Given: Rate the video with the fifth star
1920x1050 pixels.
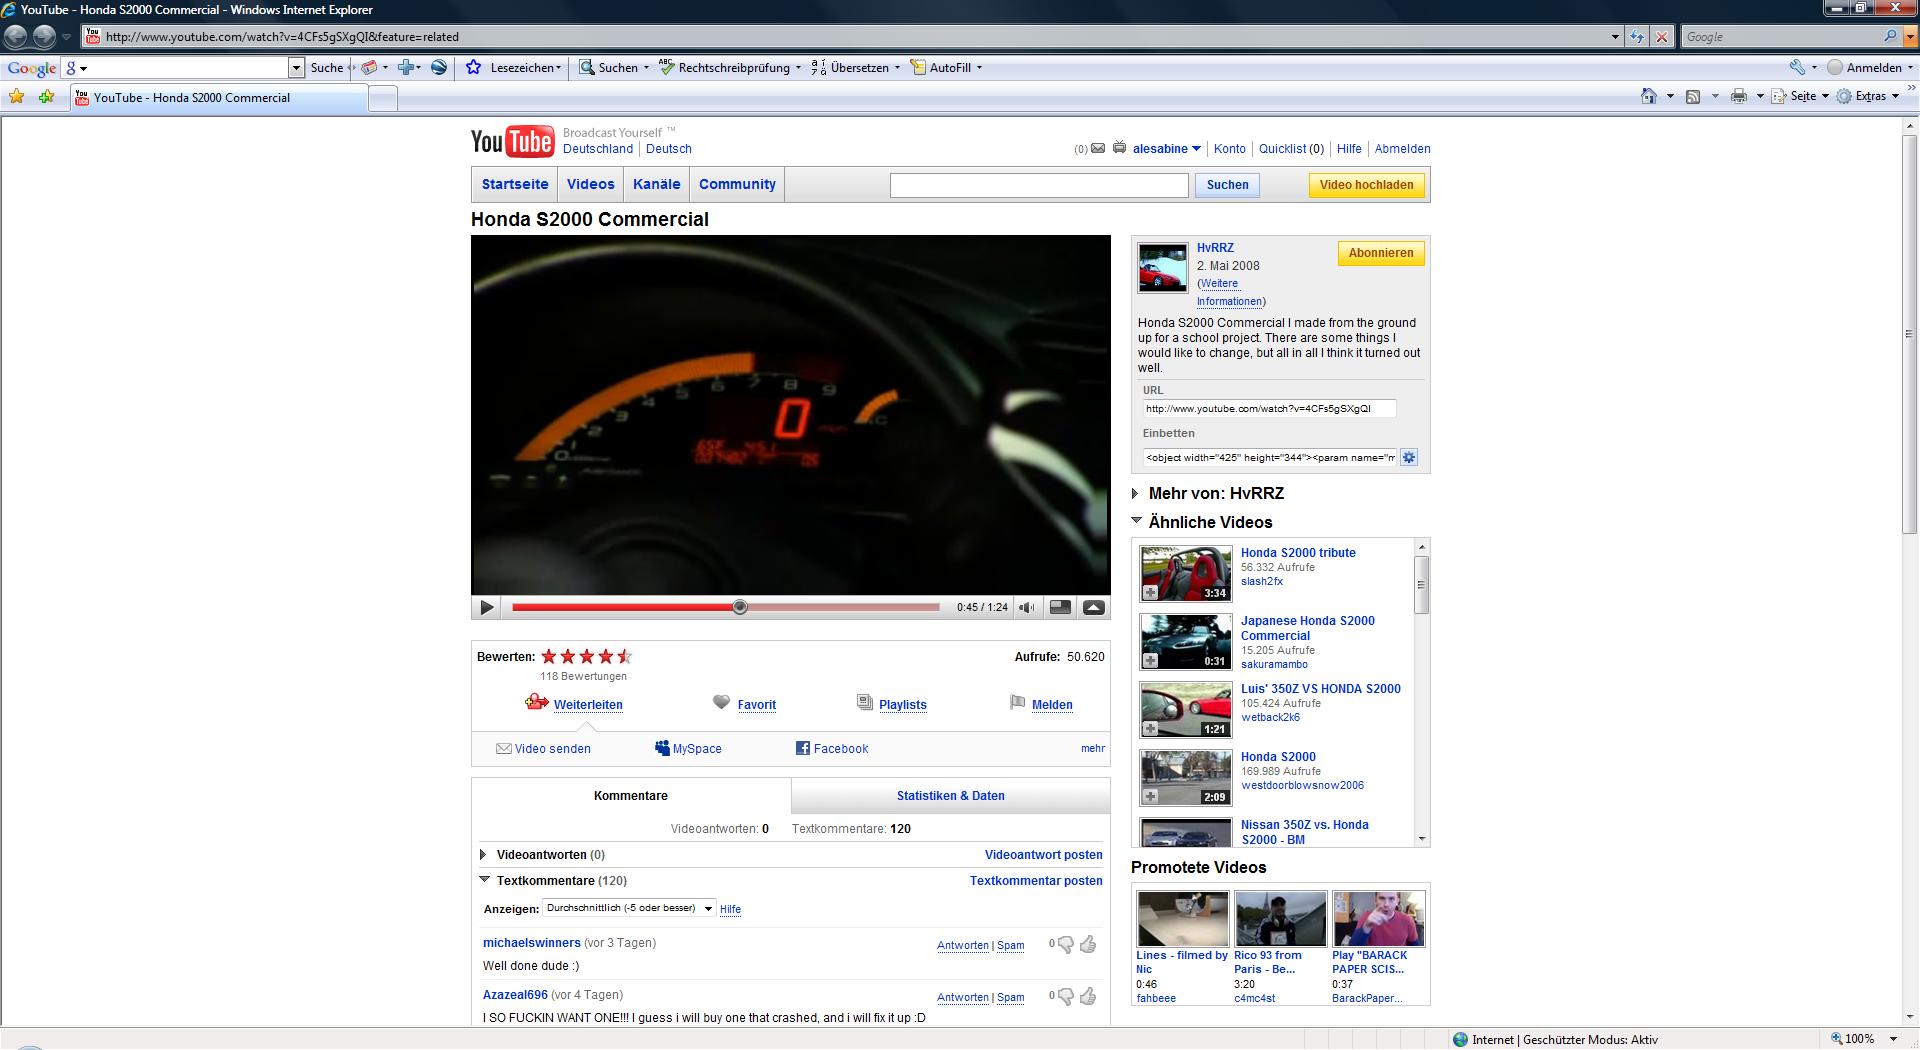Looking at the screenshot, I should coord(625,657).
